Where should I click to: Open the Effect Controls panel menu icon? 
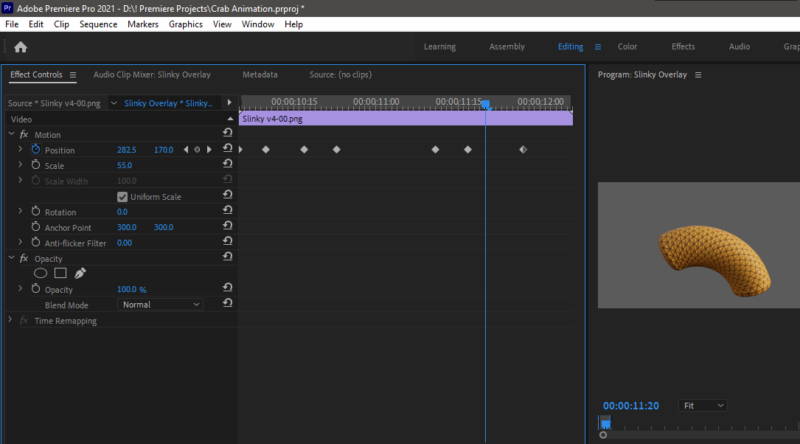(73, 75)
